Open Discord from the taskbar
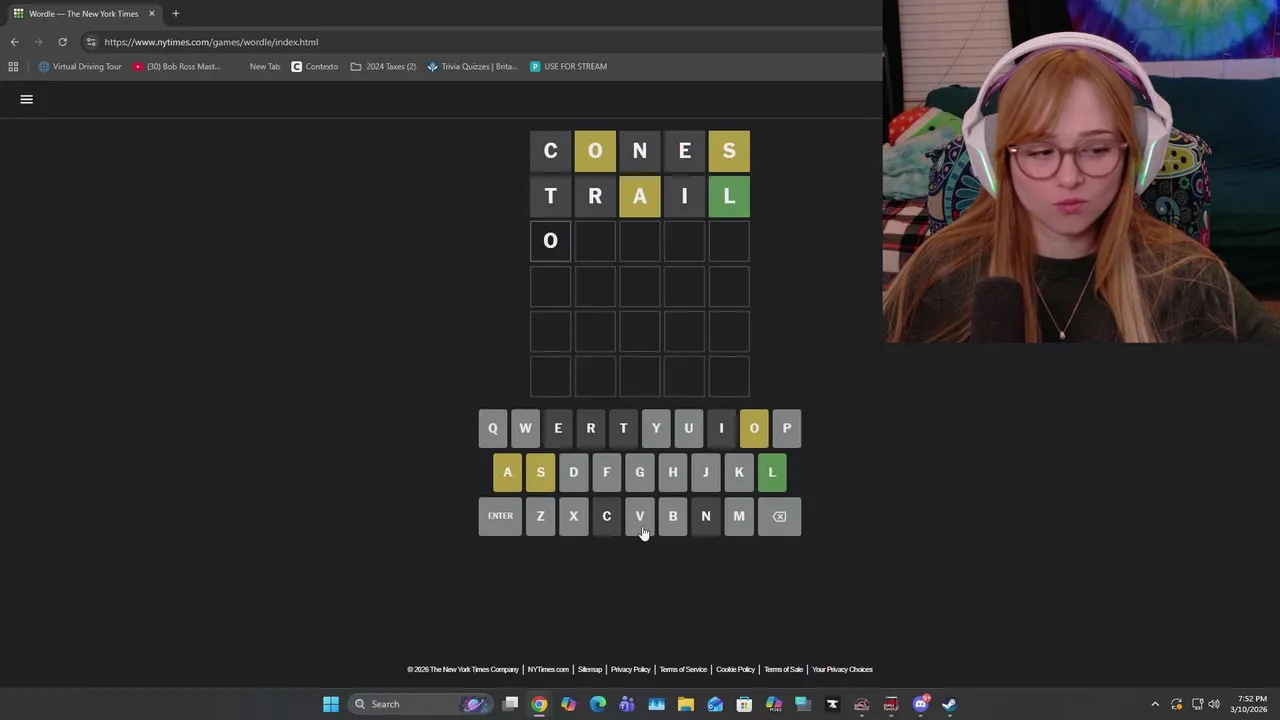Image resolution: width=1280 pixels, height=720 pixels. point(920,704)
